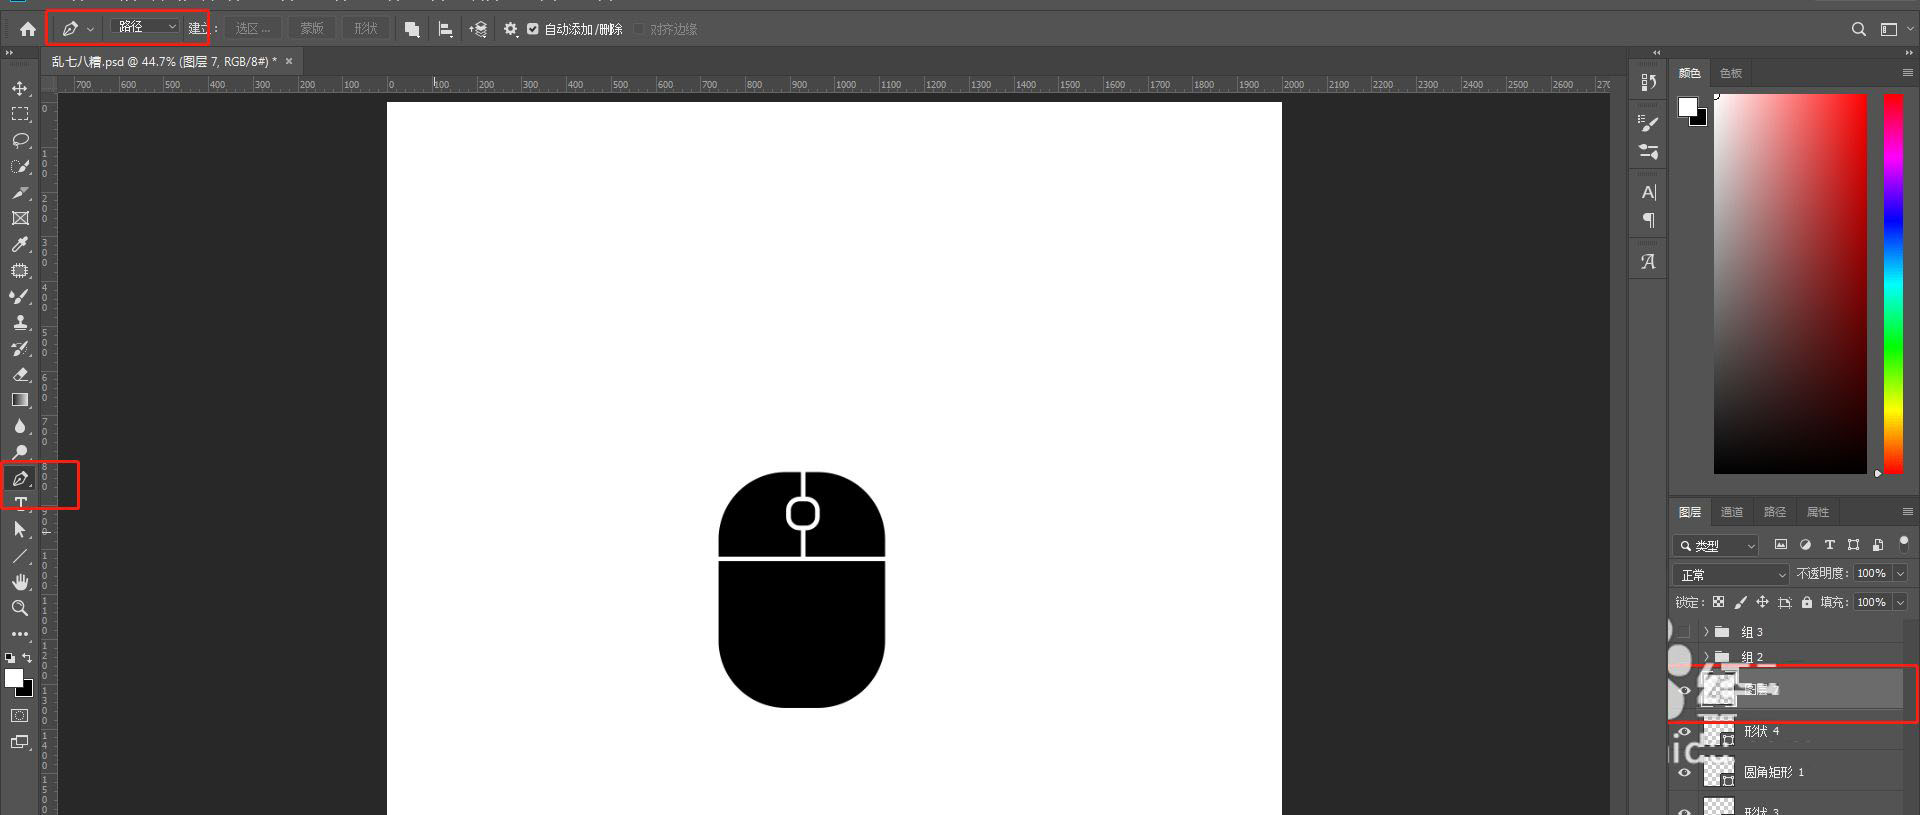
Task: Open pen tool preset picker arrow
Action: pyautogui.click(x=90, y=29)
